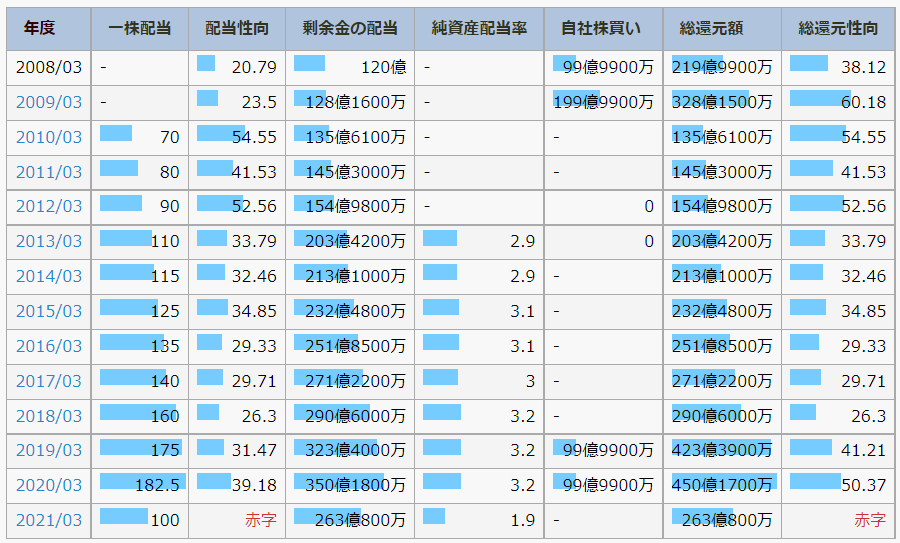
Task: Open the 2014/03 fiscal year link
Action: 49,276
